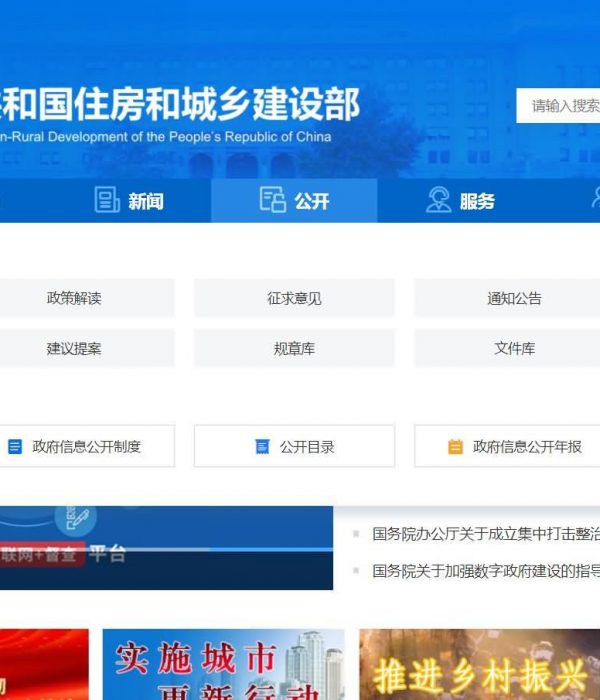Open 规章库 regulations library
Viewport: 600px width, 700px height.
pyautogui.click(x=294, y=348)
